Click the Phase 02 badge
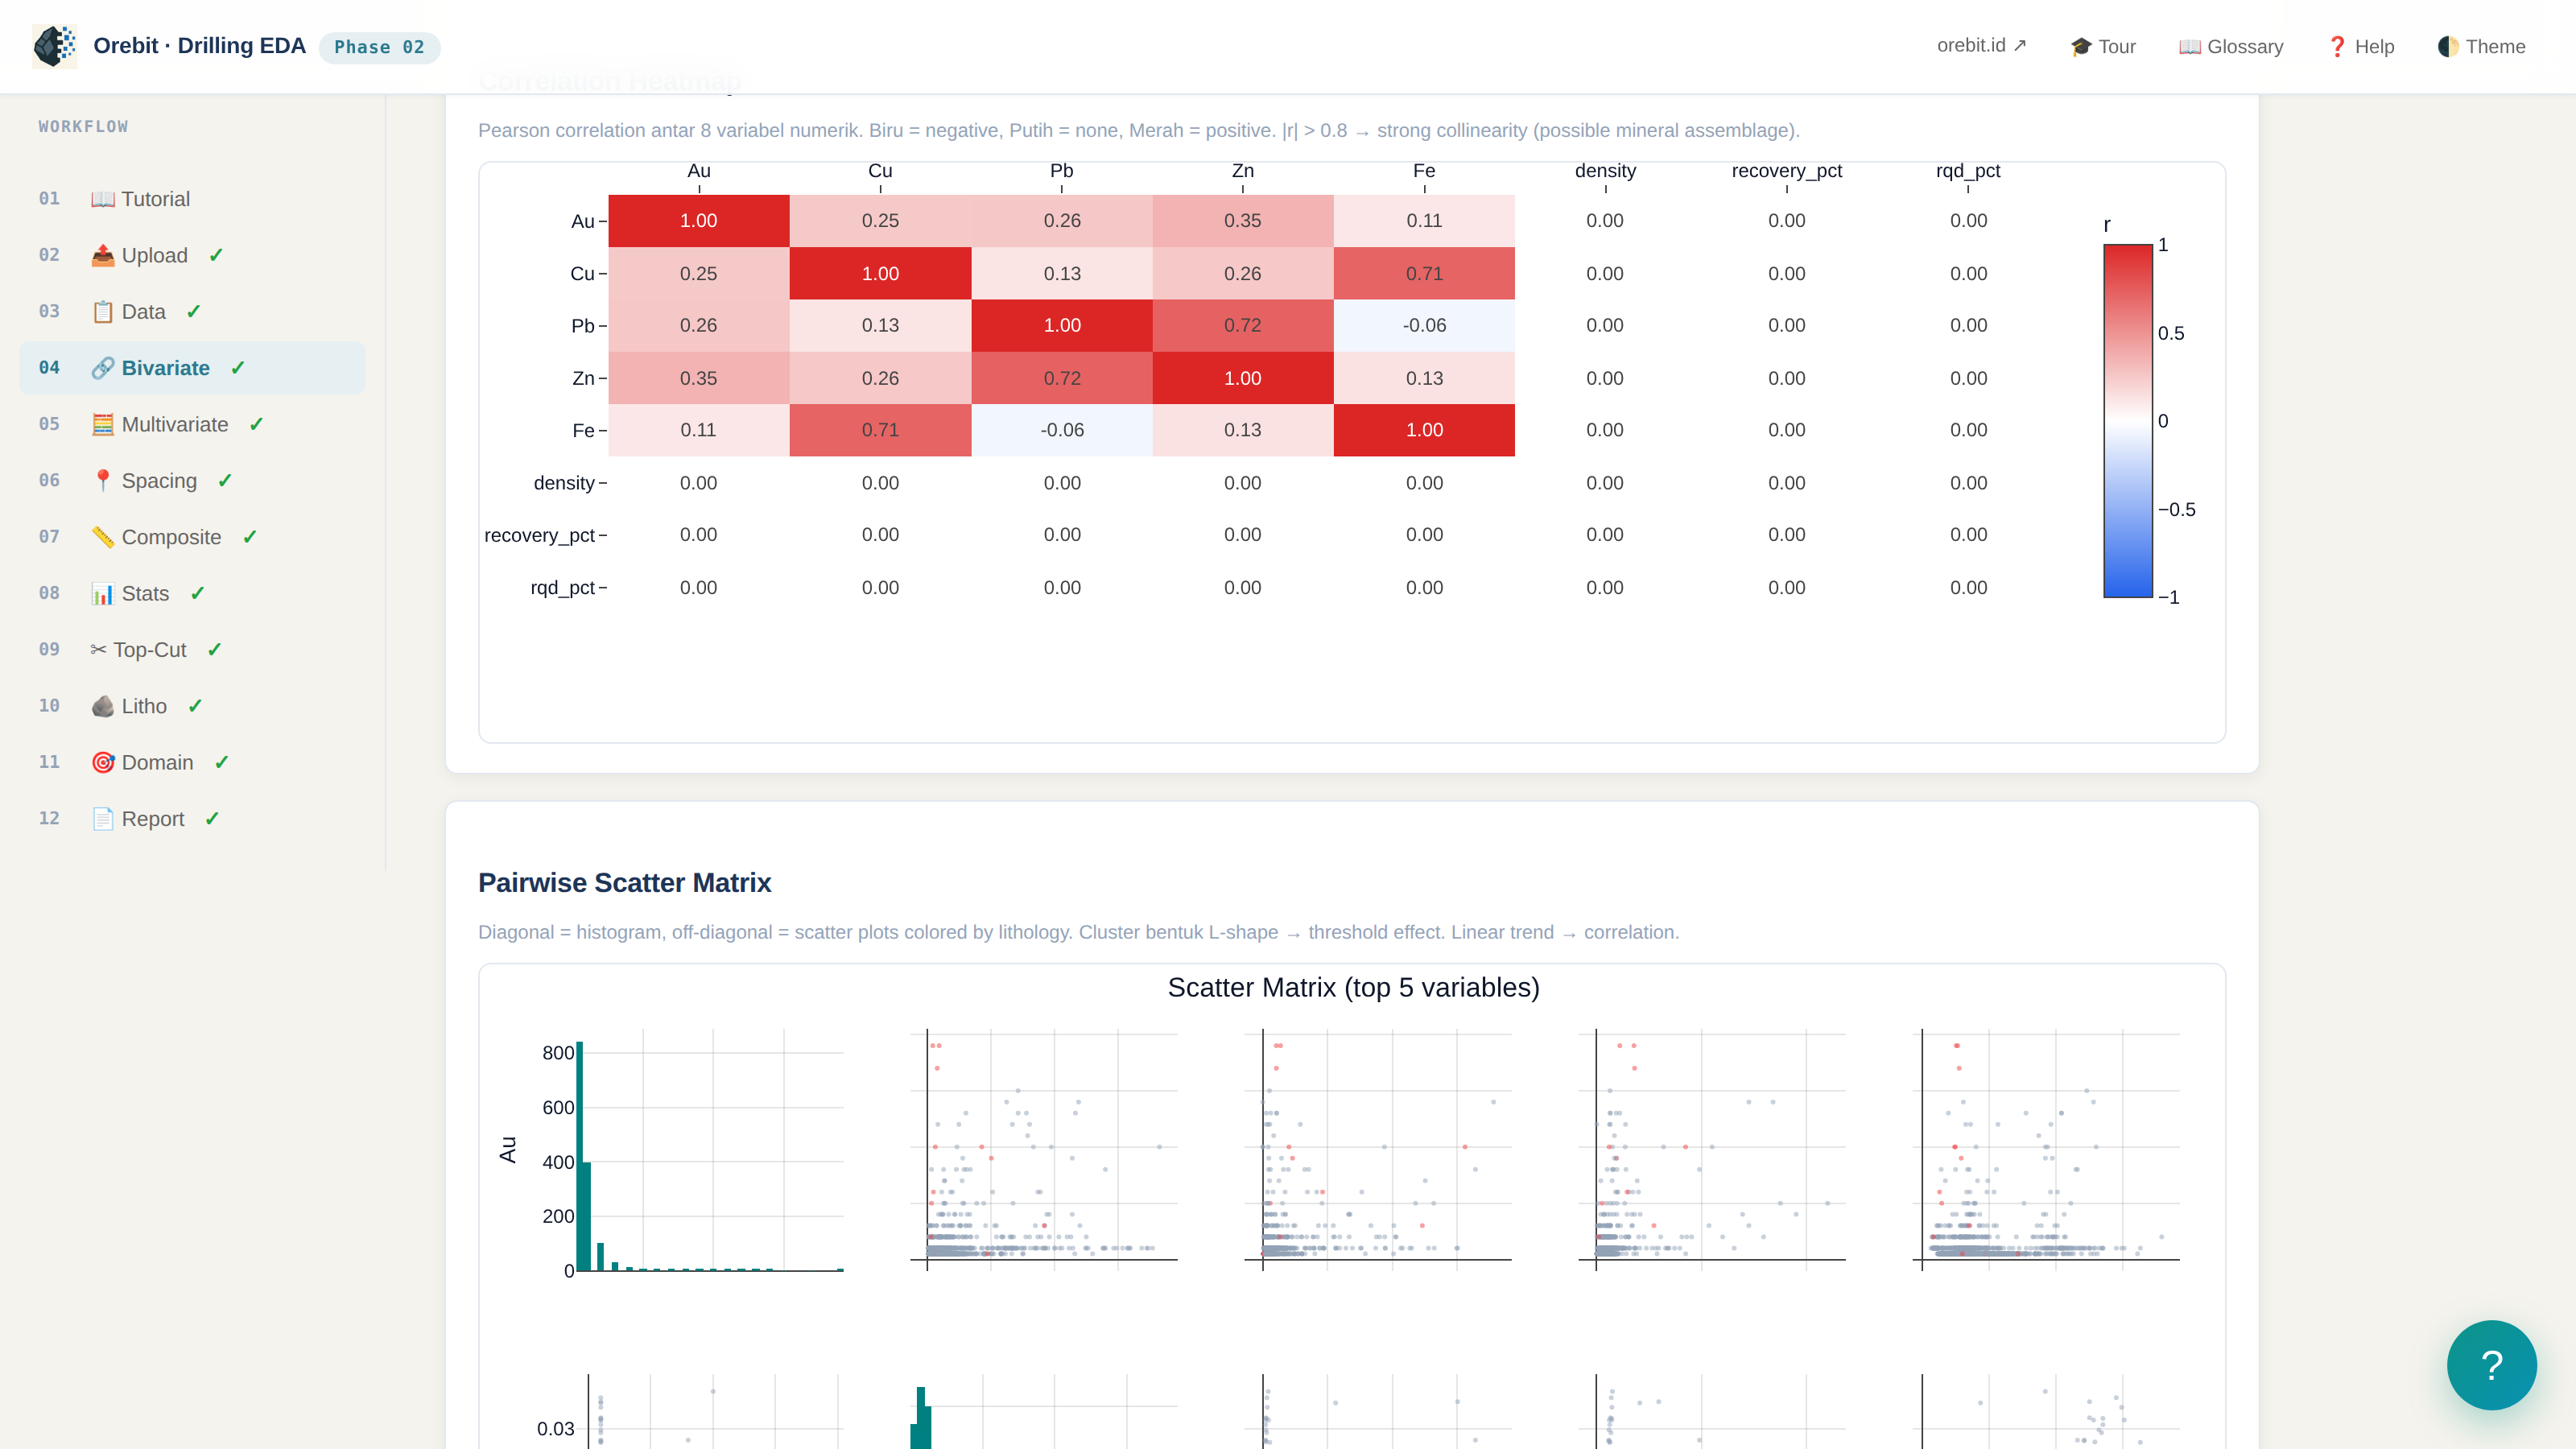Viewport: 2576px width, 1449px height. point(379,47)
